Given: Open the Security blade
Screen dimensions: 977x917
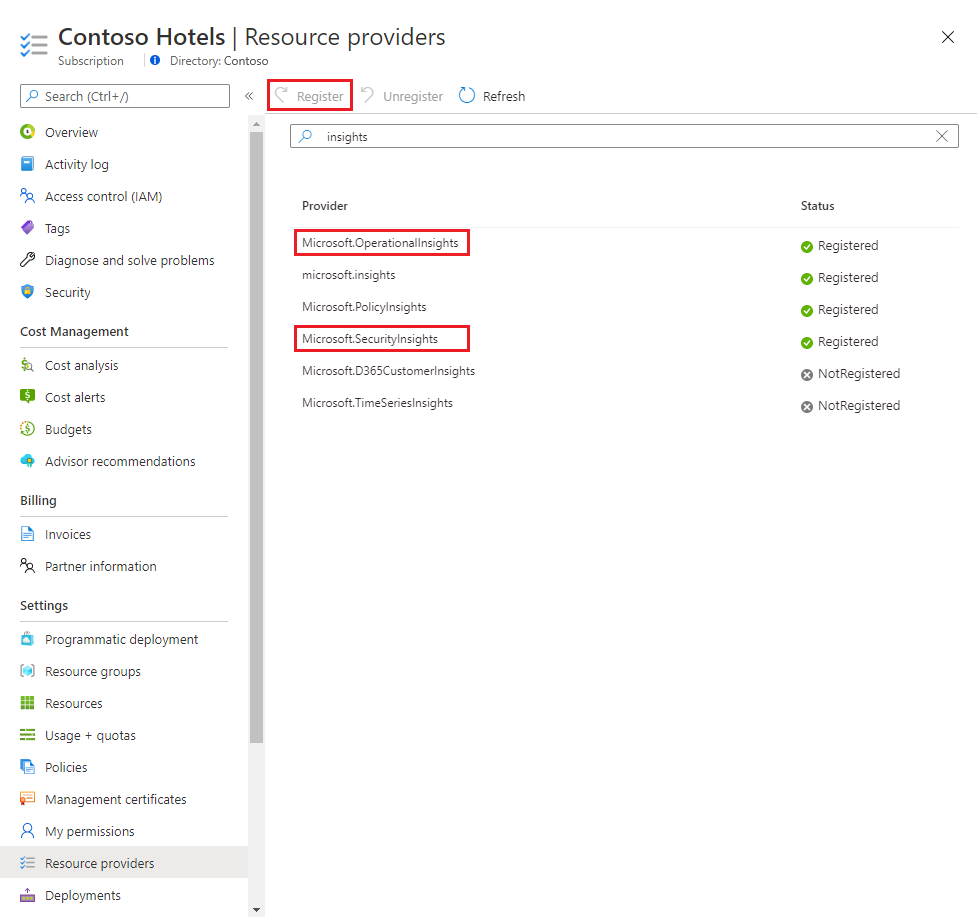Looking at the screenshot, I should [x=68, y=292].
